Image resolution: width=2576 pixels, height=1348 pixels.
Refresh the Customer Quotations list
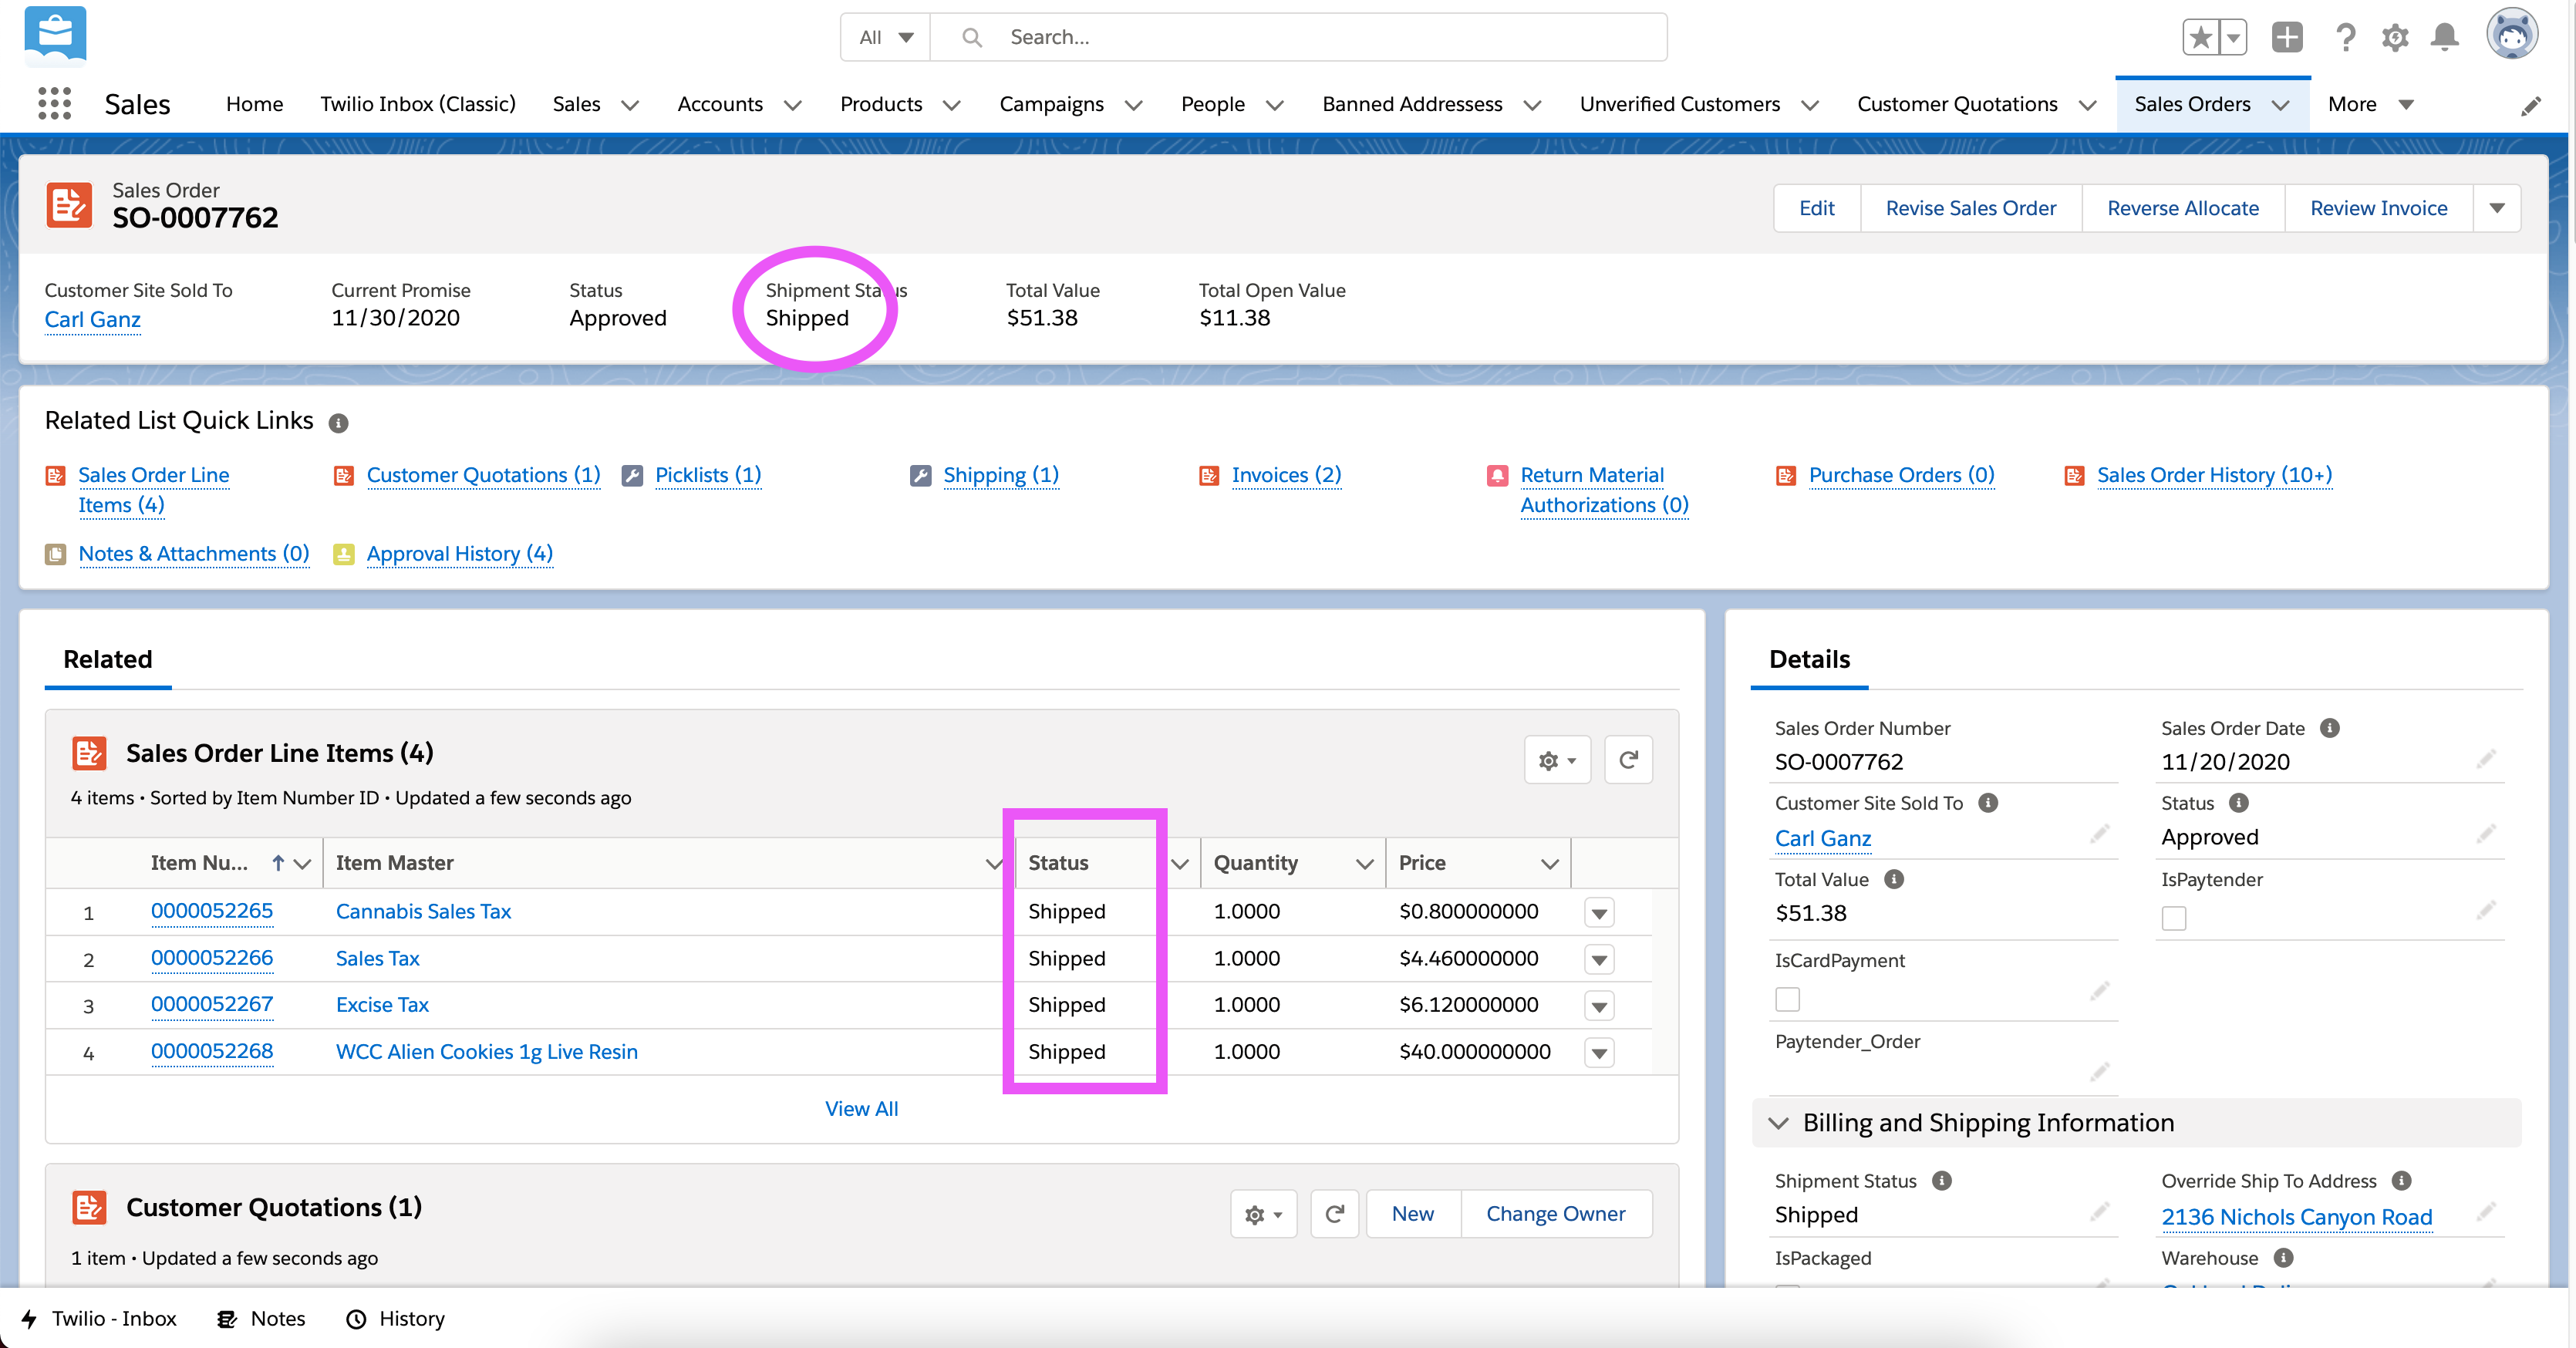pos(1334,1214)
